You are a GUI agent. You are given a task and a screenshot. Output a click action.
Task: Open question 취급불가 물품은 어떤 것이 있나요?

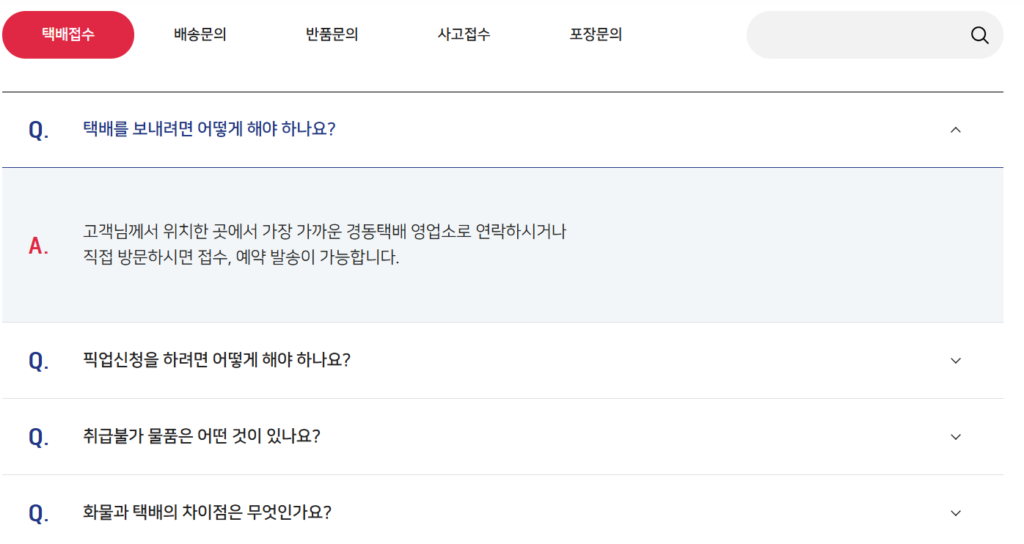[201, 436]
